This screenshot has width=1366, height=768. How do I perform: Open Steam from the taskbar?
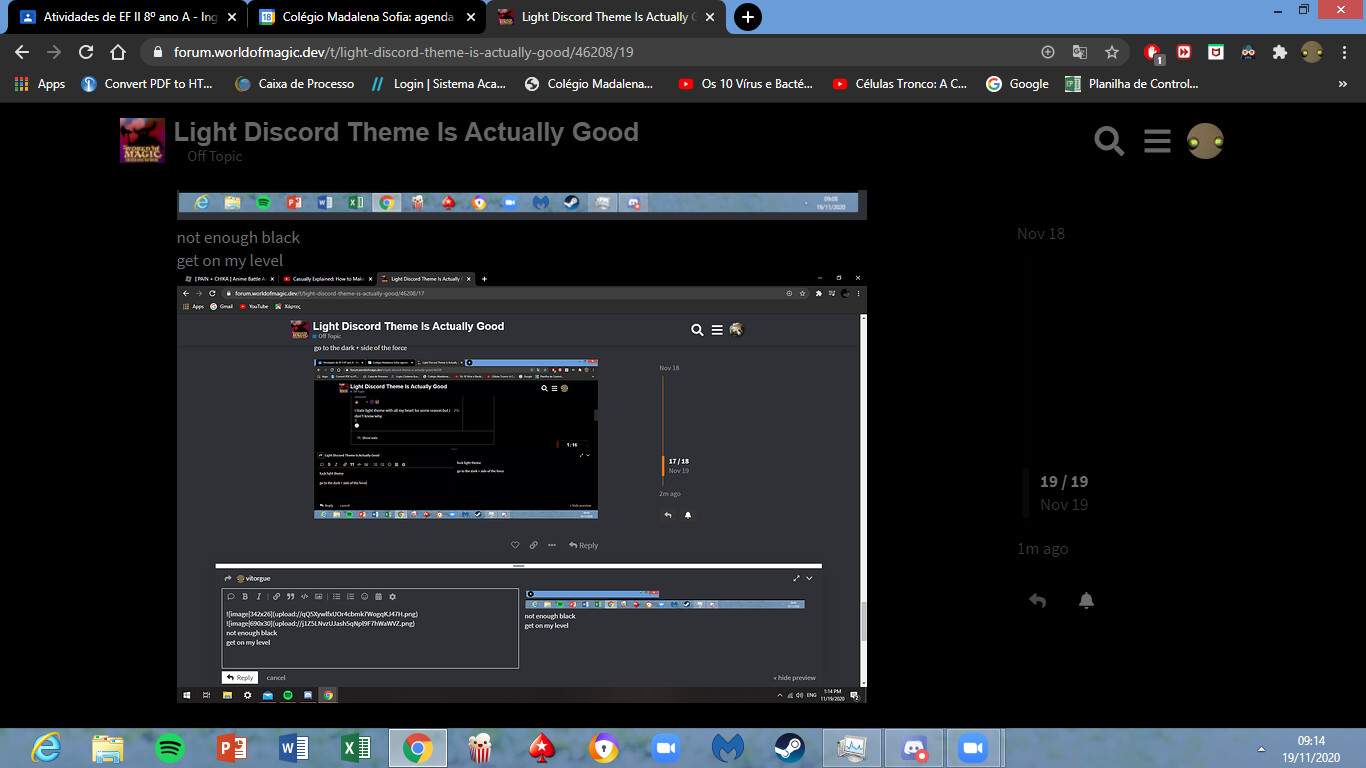[x=790, y=748]
